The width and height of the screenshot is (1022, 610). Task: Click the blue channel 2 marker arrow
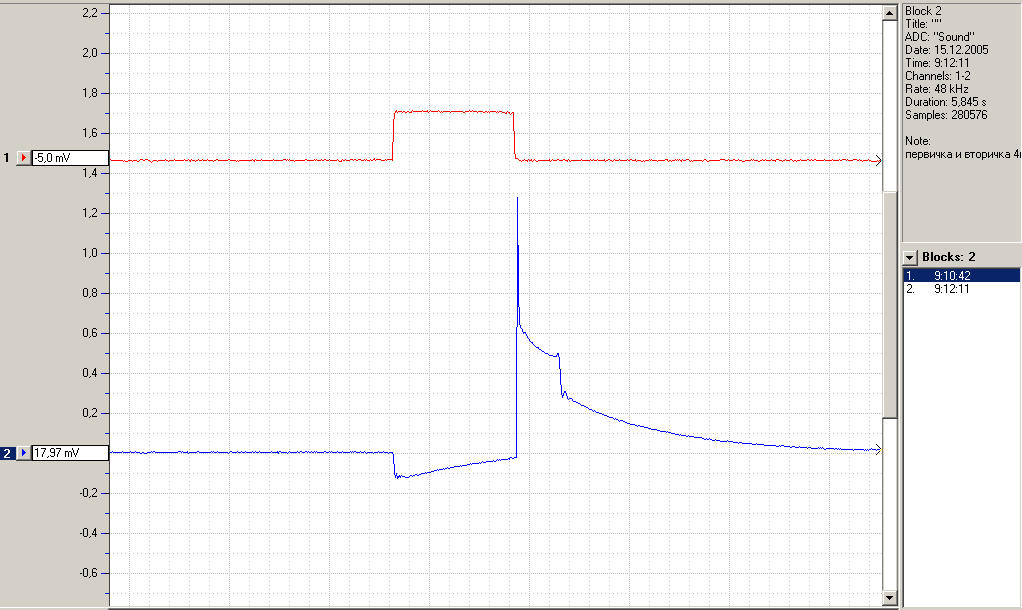[23, 453]
